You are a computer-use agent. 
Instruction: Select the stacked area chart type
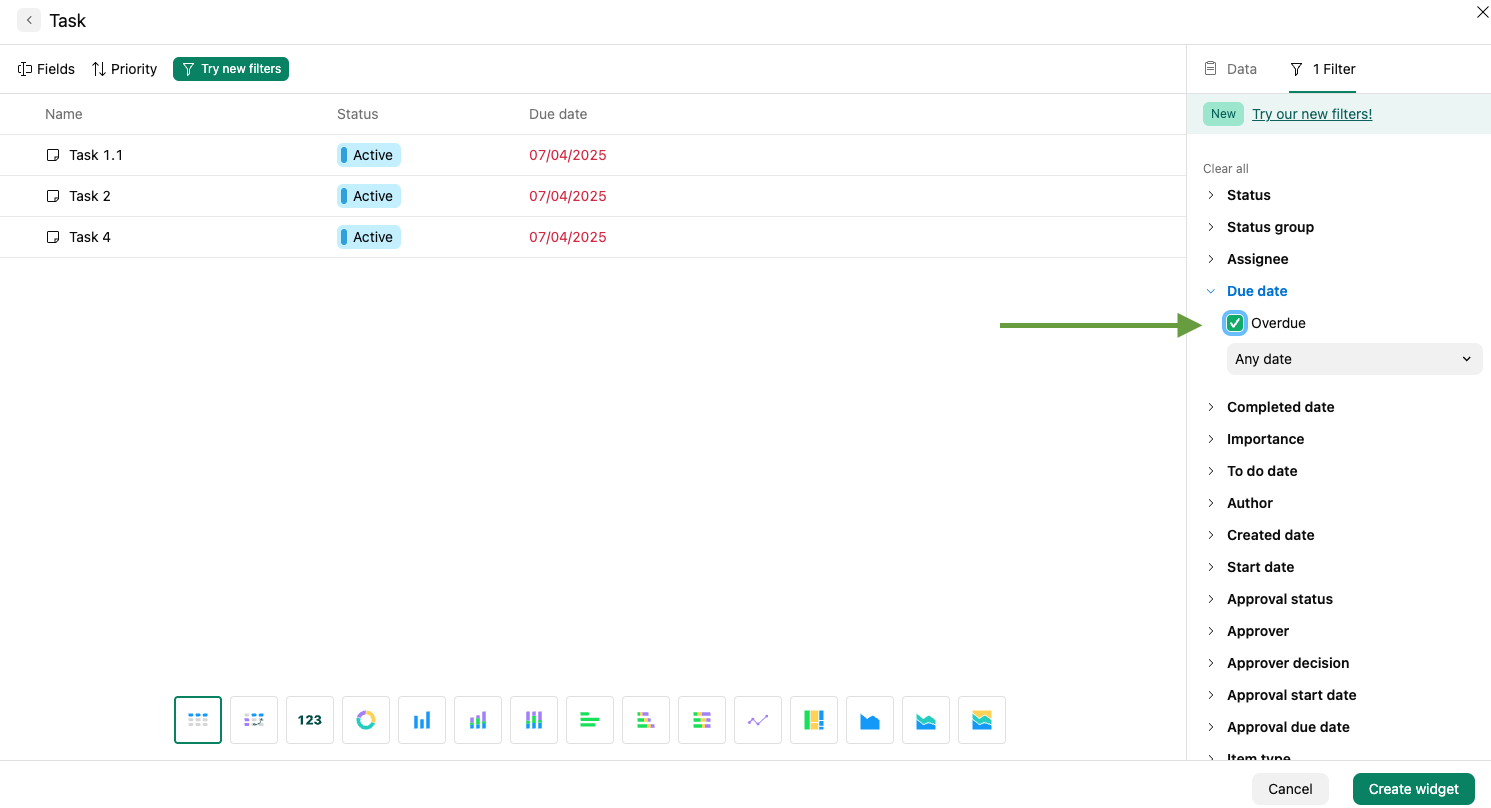[926, 720]
